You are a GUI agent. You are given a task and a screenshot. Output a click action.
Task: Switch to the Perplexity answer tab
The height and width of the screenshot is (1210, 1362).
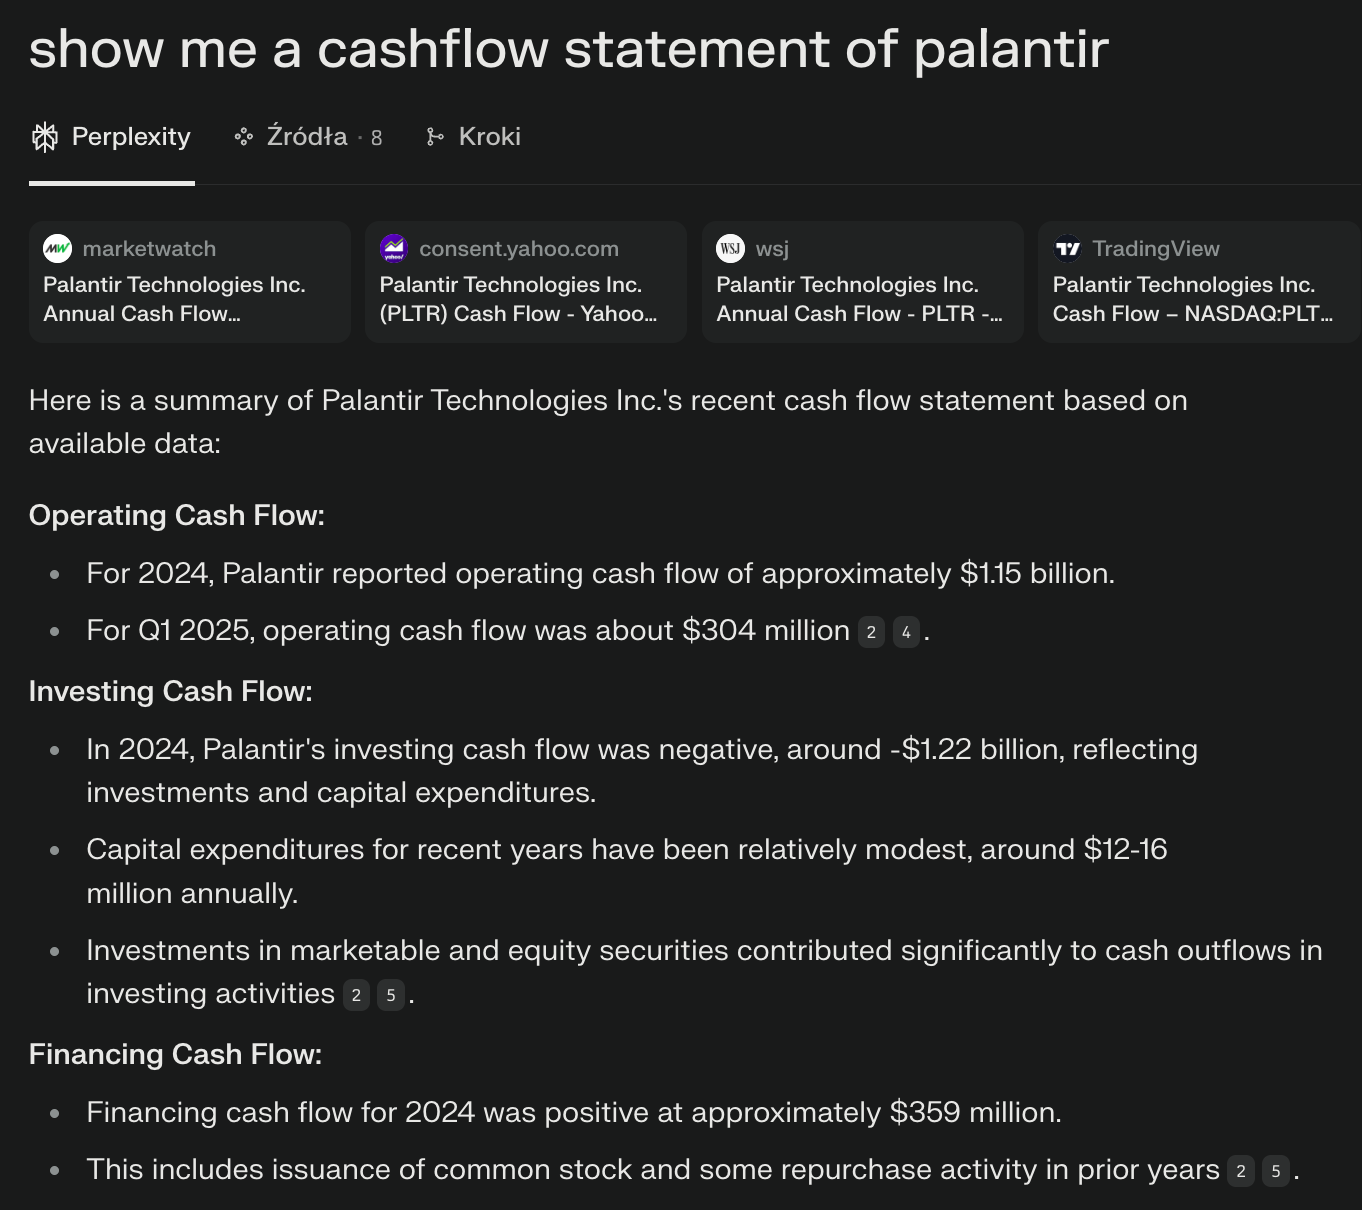point(111,137)
